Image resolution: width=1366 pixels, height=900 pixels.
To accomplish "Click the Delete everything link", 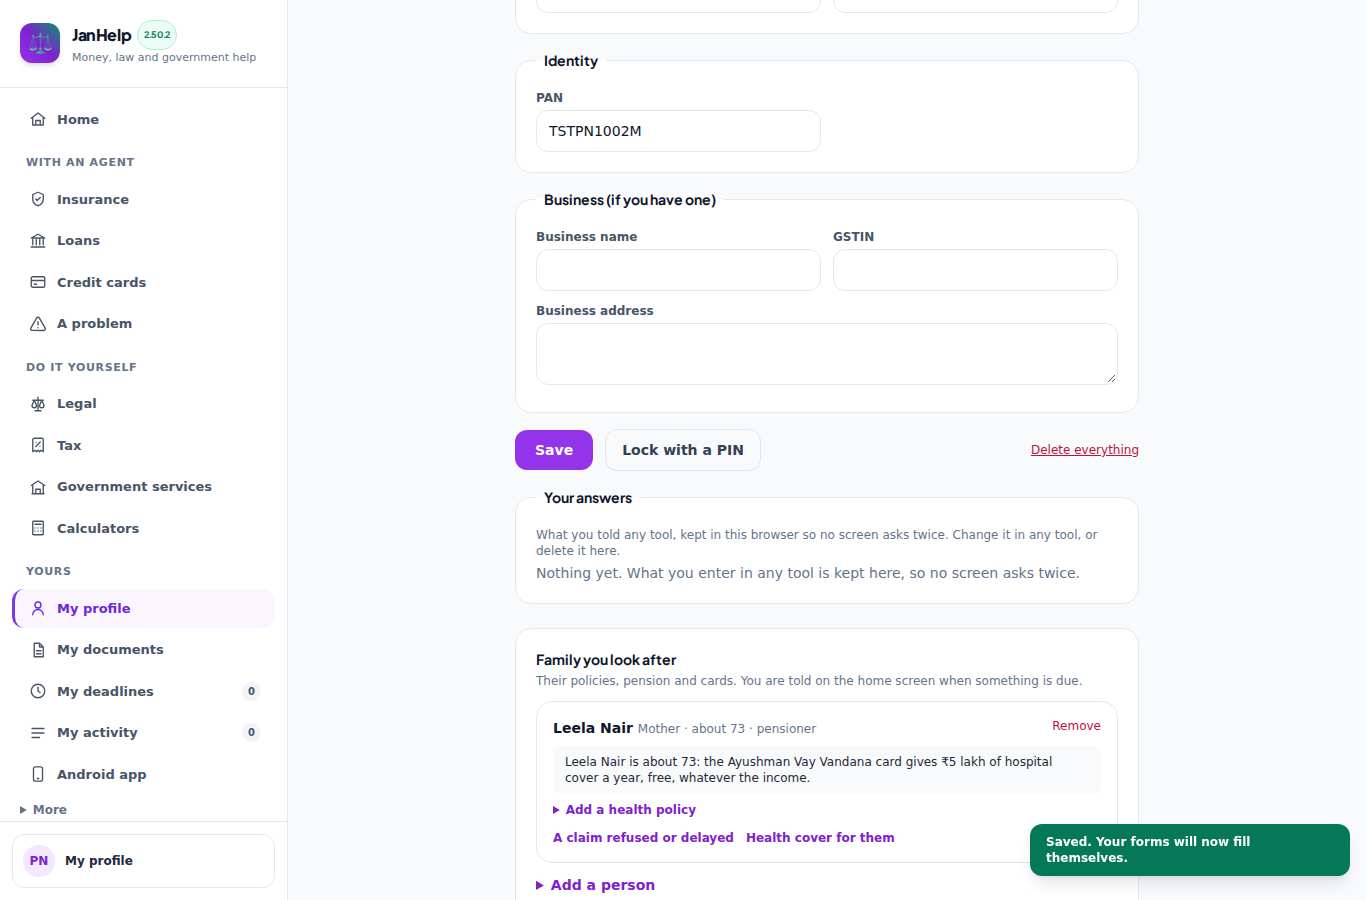I will click(x=1084, y=450).
